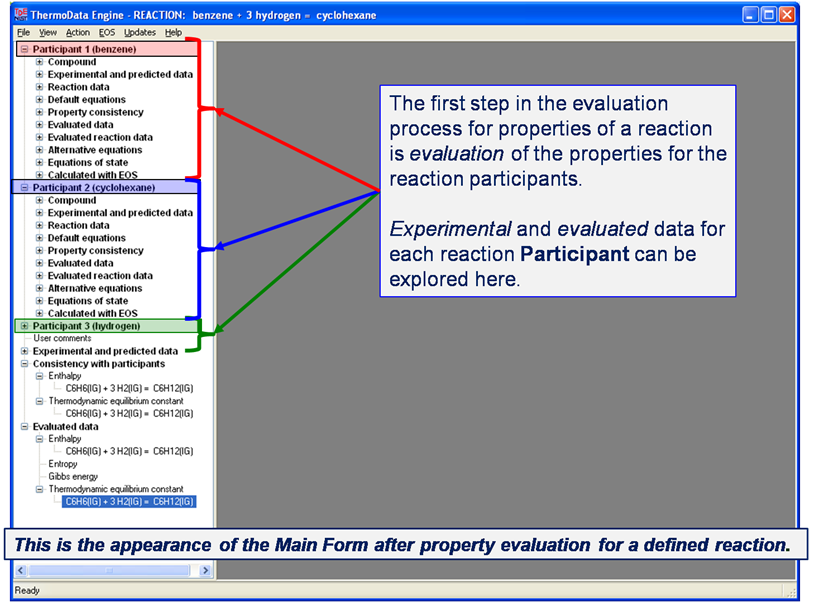Image resolution: width=815 pixels, height=603 pixels.
Task: Collapse the Participant 2 (cyclohexane) node
Action: 25,187
